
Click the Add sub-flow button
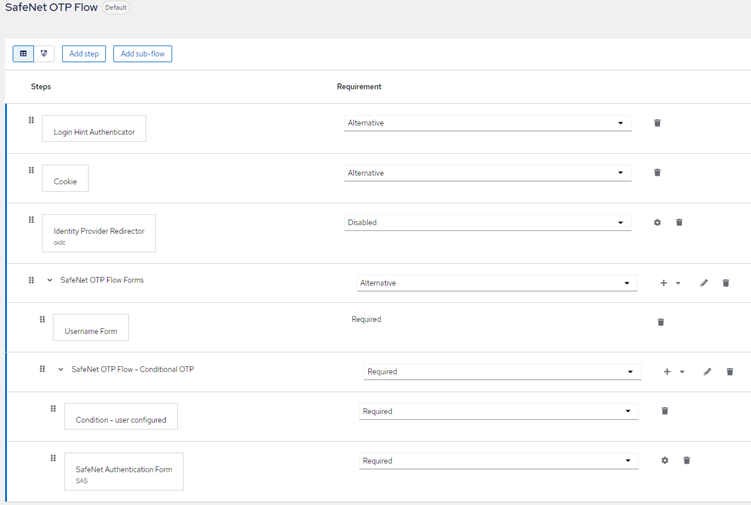tap(143, 53)
